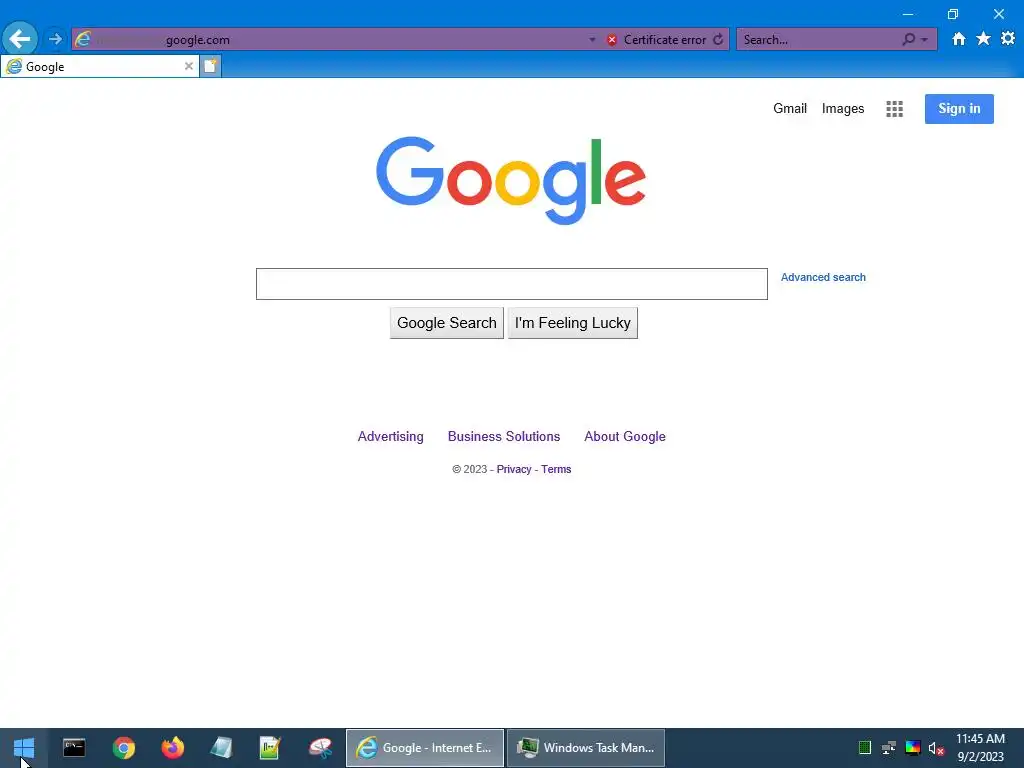The height and width of the screenshot is (768, 1024).
Task: Refresh the page with the reload icon
Action: [718, 39]
